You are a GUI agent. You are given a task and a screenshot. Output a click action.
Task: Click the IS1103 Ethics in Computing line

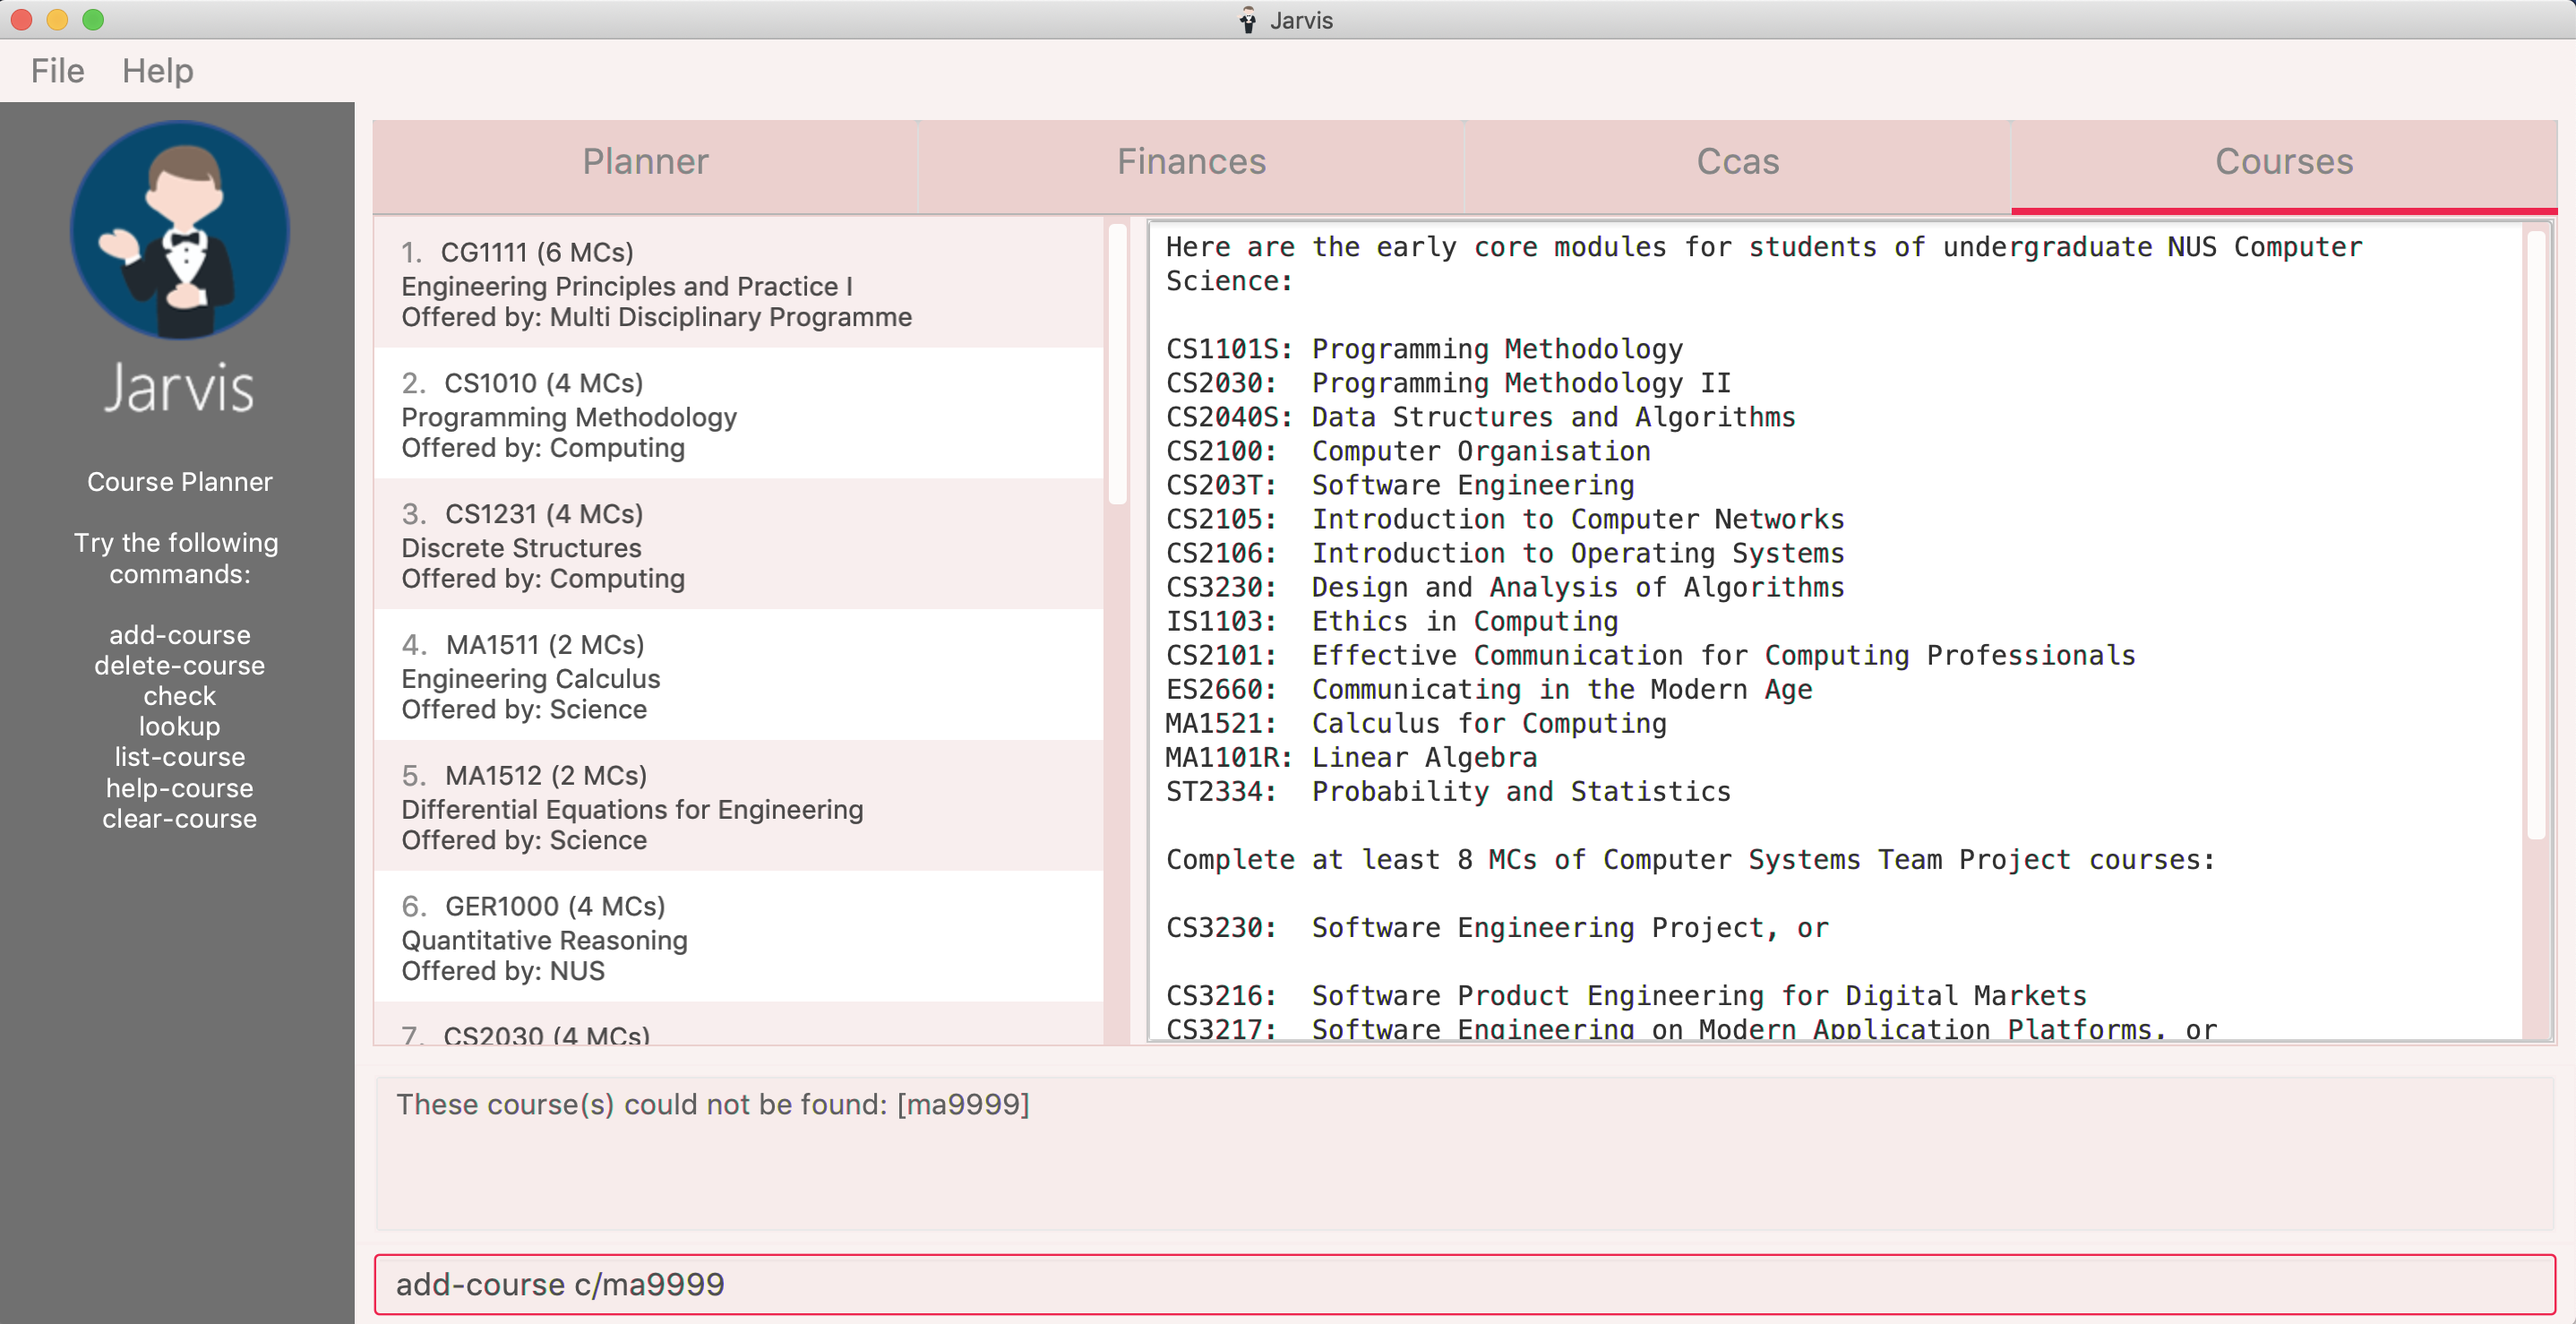(x=1392, y=621)
